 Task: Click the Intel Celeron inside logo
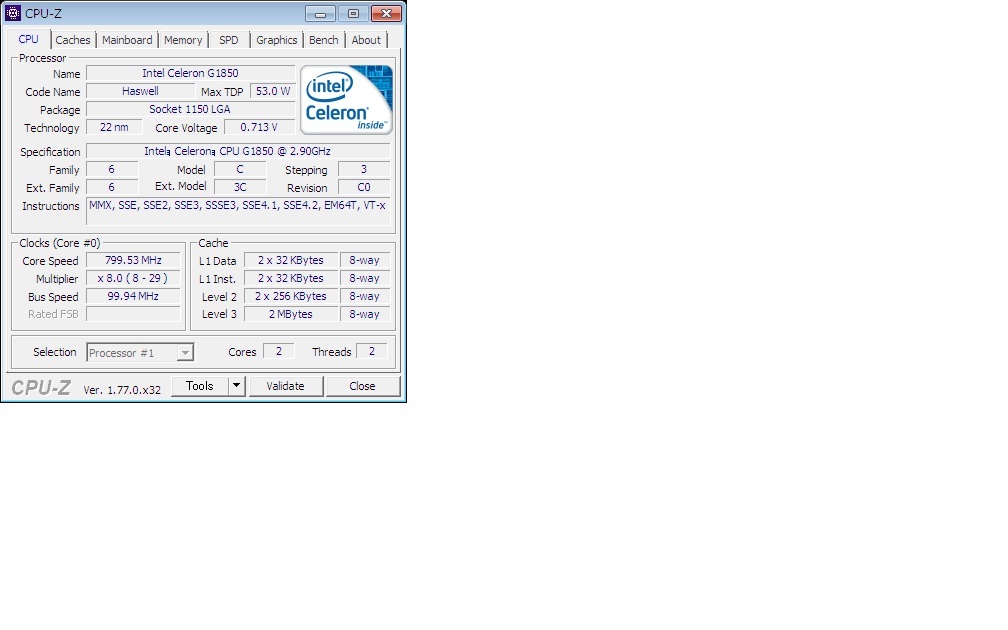(346, 100)
